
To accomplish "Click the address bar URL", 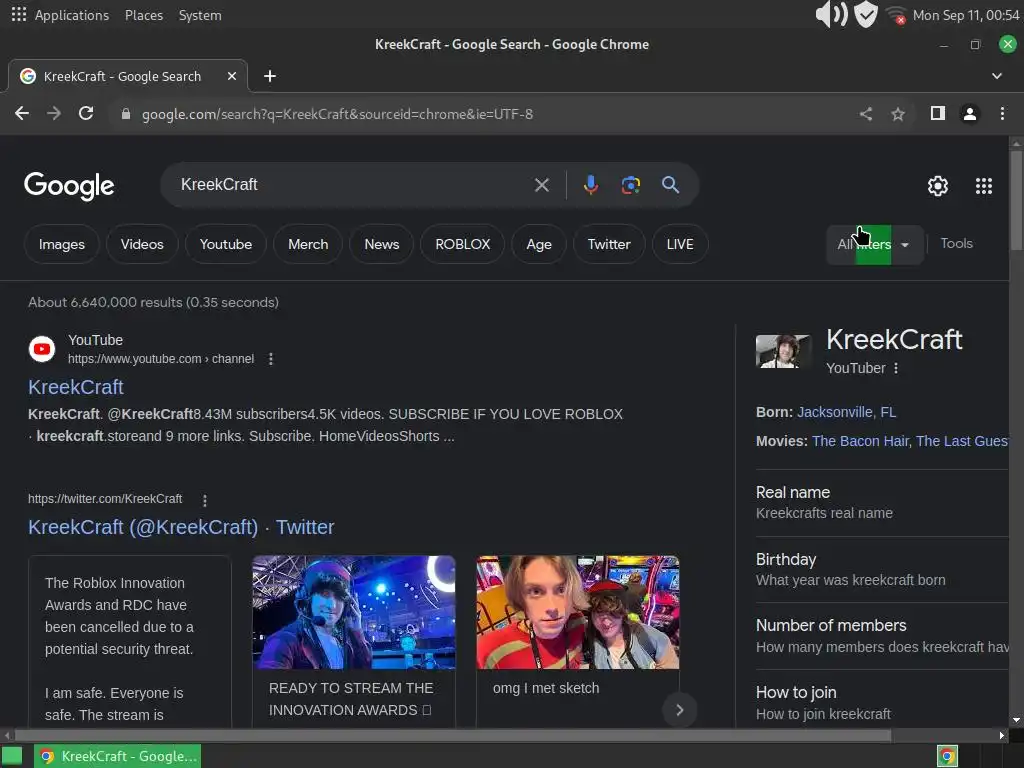I will coord(337,114).
